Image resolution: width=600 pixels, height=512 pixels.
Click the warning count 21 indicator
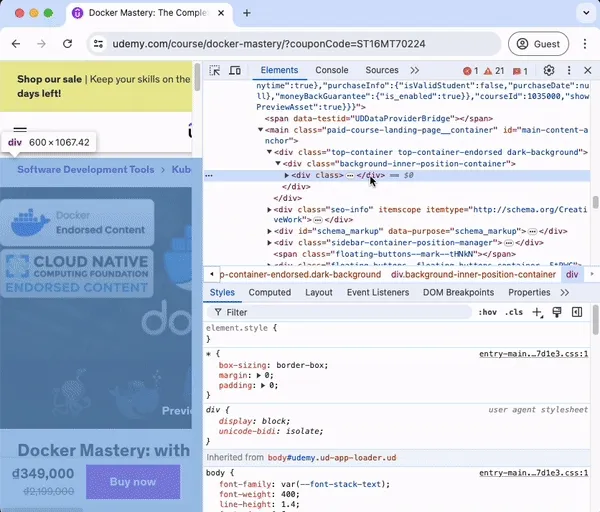(x=494, y=71)
